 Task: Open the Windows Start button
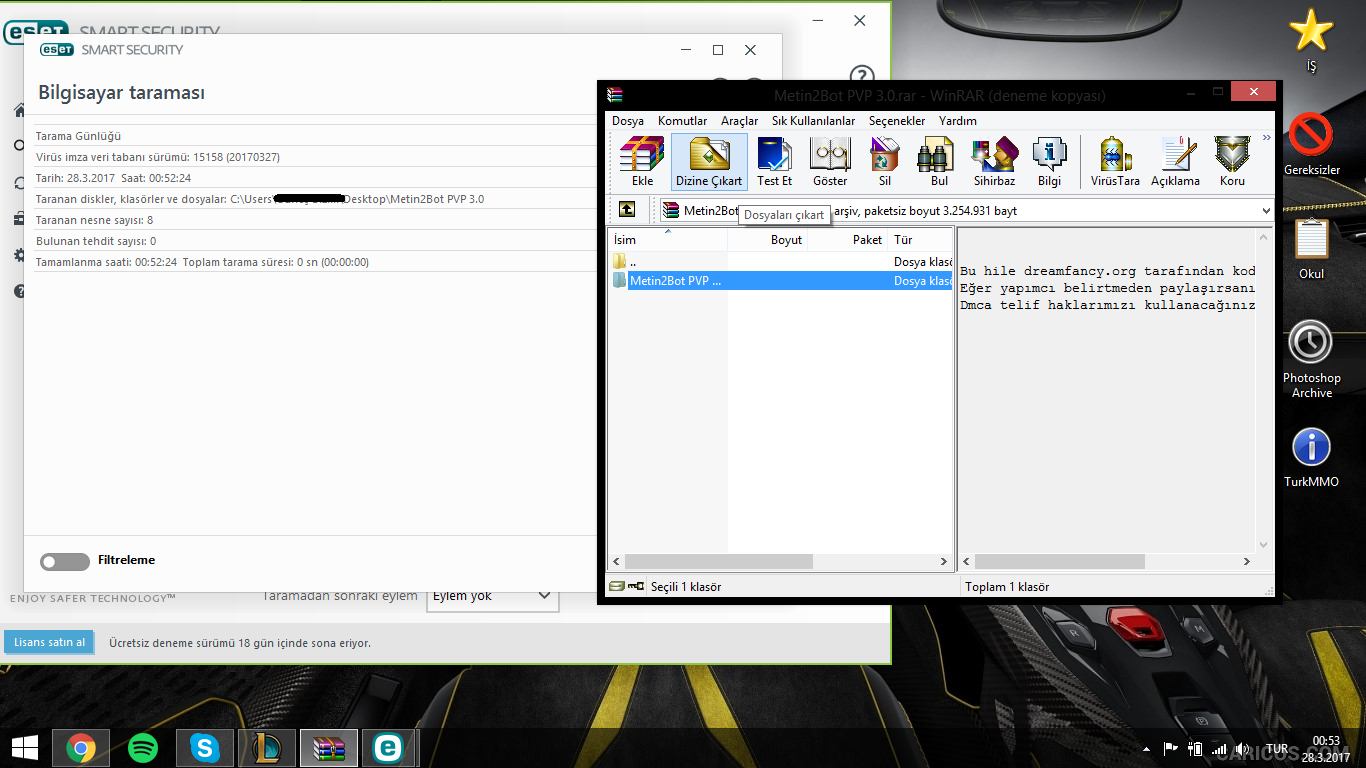pos(24,747)
